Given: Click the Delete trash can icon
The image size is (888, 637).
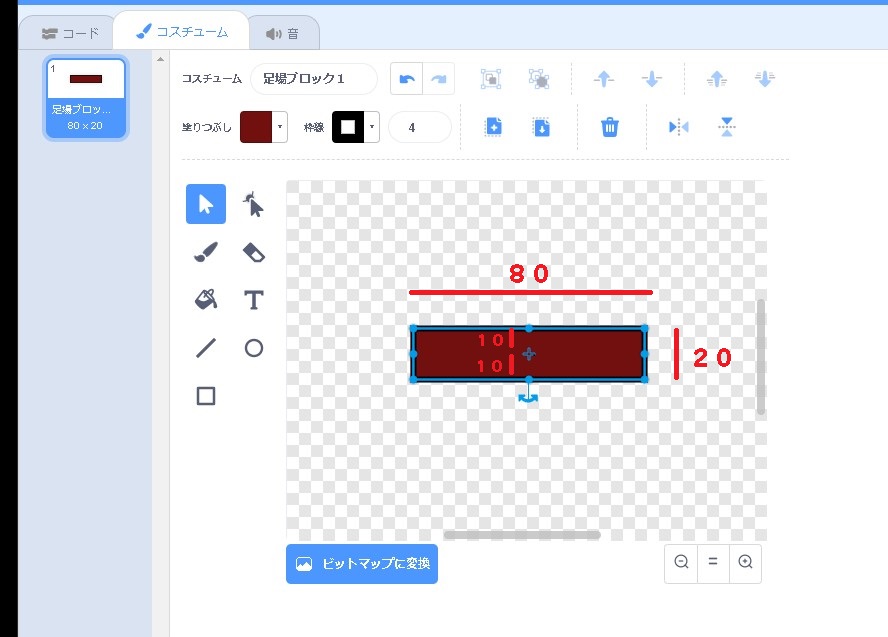Looking at the screenshot, I should coord(610,127).
